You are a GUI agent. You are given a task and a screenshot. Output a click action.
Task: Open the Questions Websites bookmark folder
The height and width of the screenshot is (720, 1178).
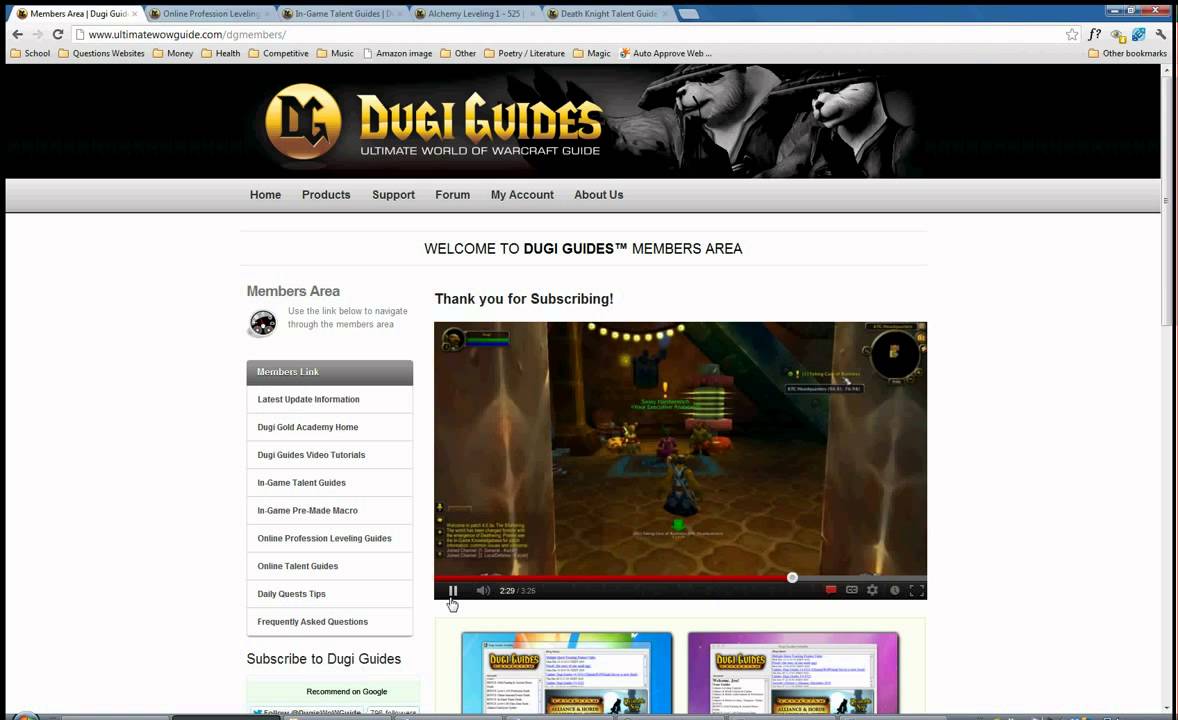pos(101,53)
